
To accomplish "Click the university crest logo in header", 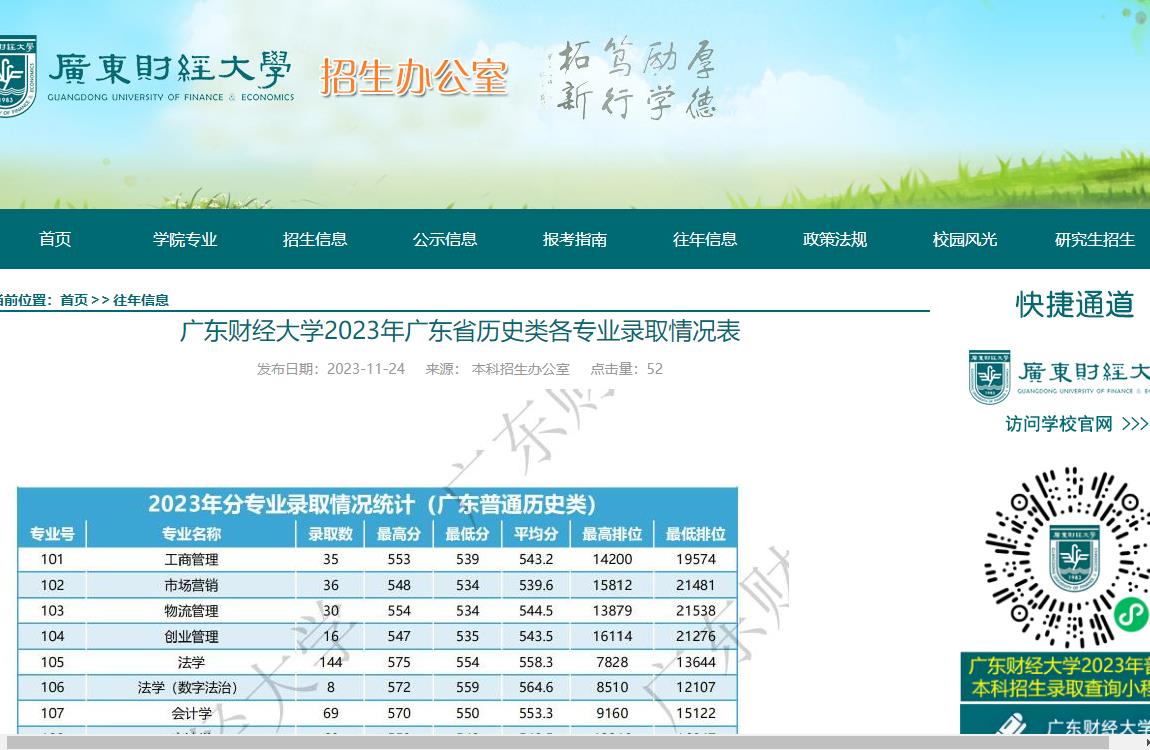I will click(x=18, y=76).
